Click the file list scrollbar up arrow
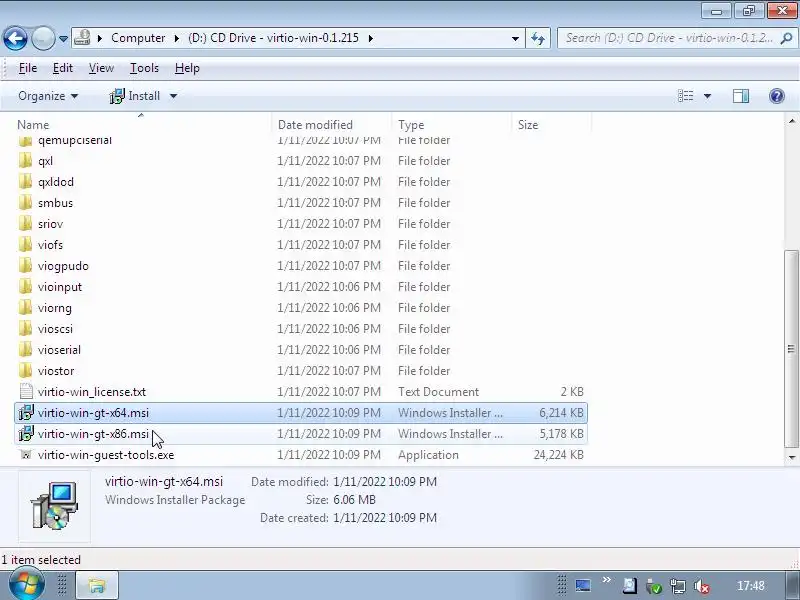The image size is (800, 600). point(791,121)
